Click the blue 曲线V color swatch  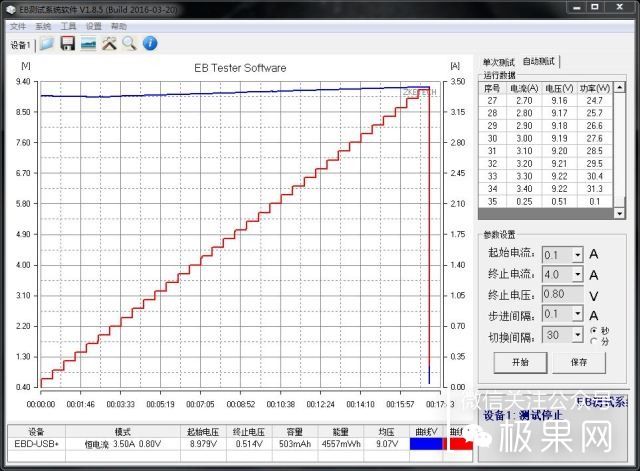(x=426, y=444)
